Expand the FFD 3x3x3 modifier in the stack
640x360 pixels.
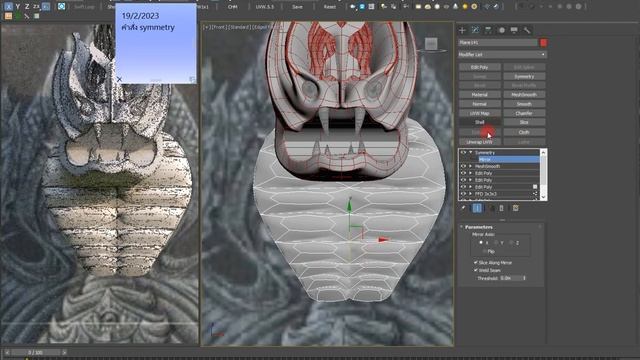click(x=471, y=194)
